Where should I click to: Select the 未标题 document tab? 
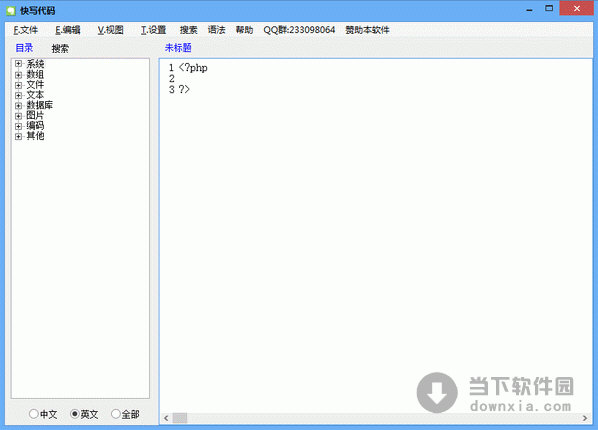[x=178, y=48]
